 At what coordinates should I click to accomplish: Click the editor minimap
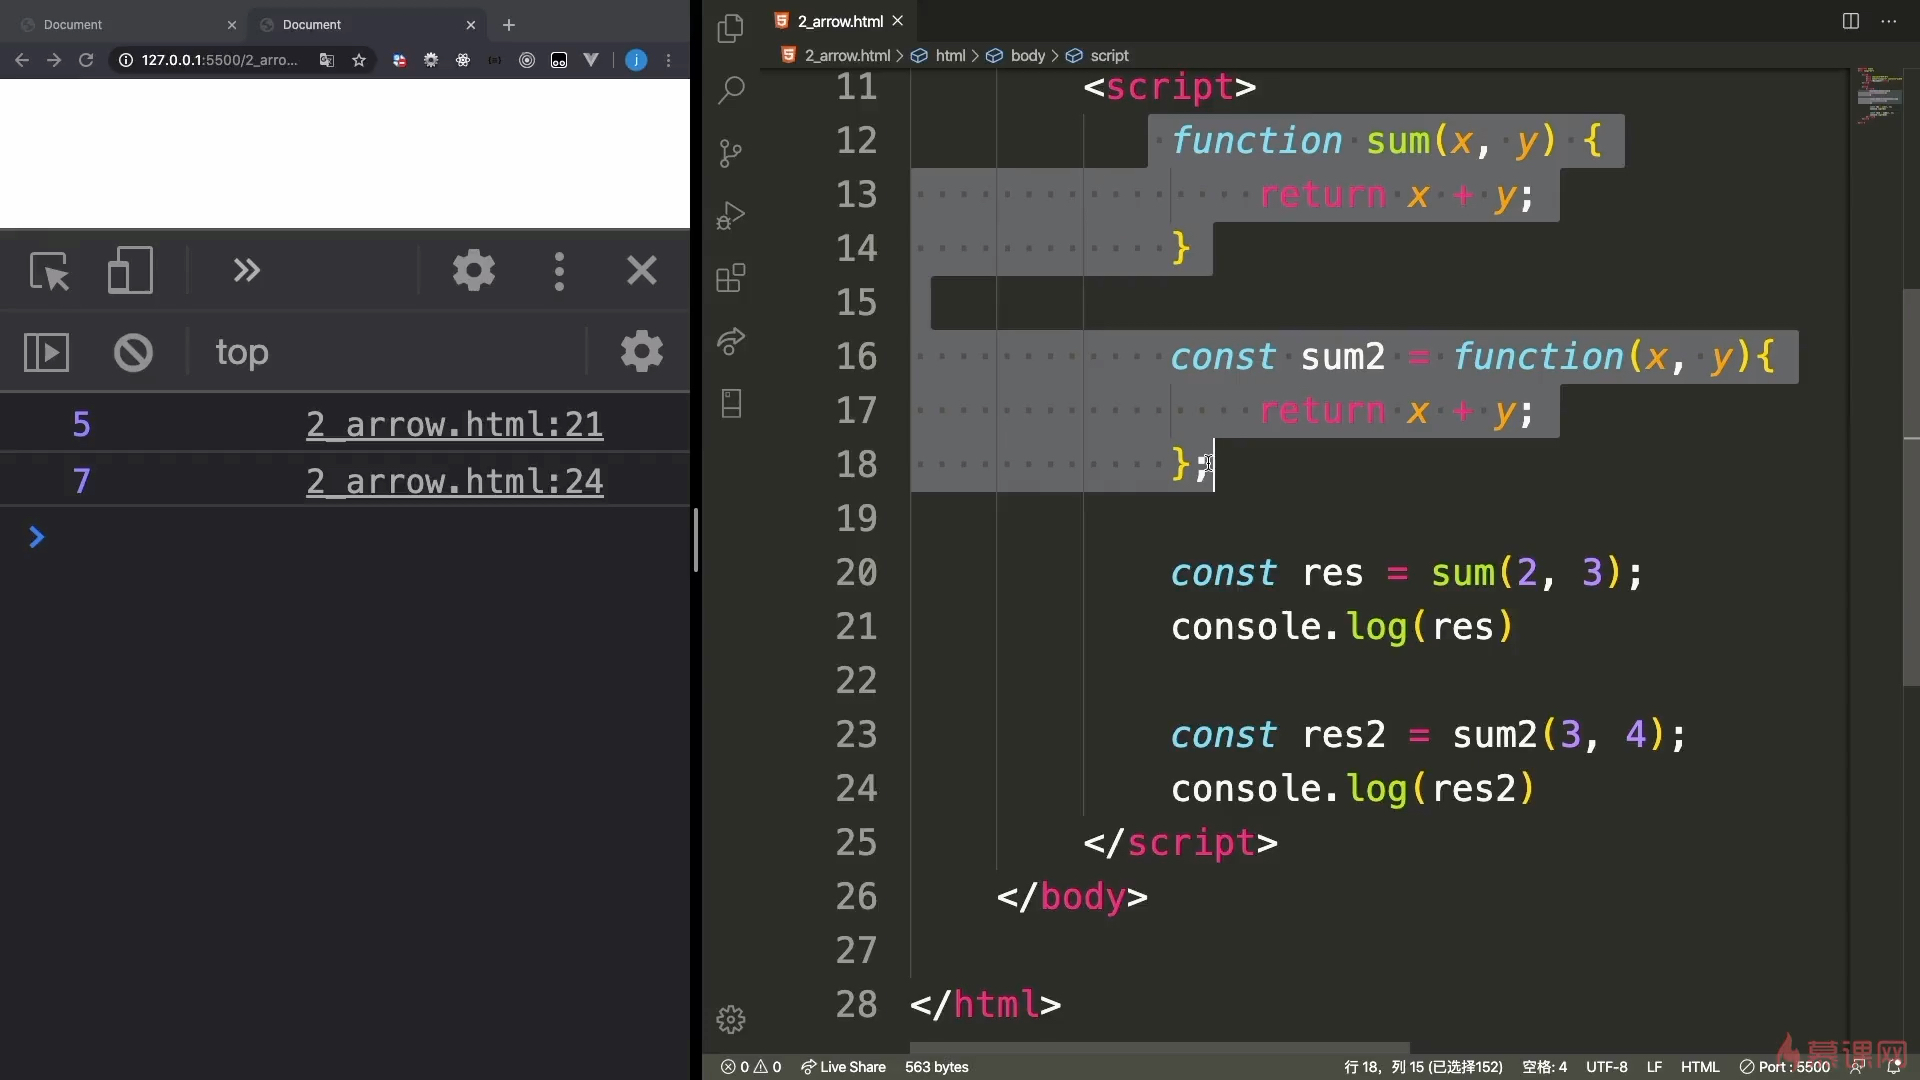(1879, 96)
